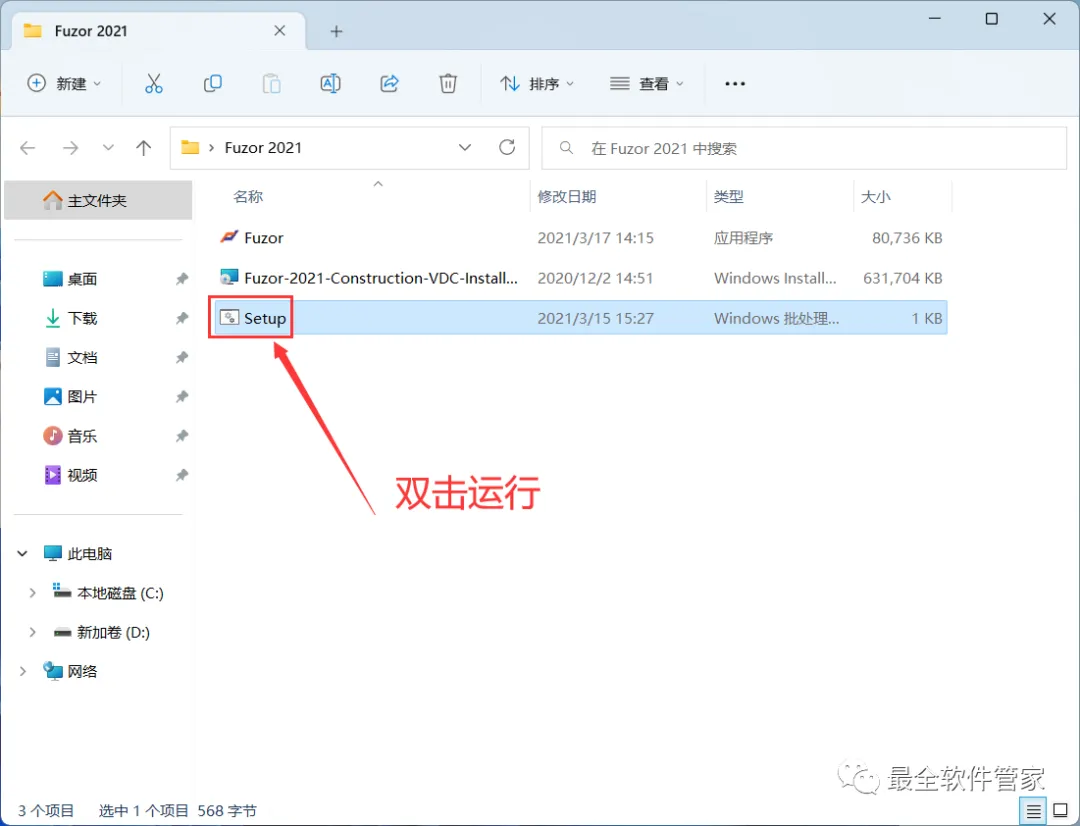Minimize the File Explorer window

935,19
